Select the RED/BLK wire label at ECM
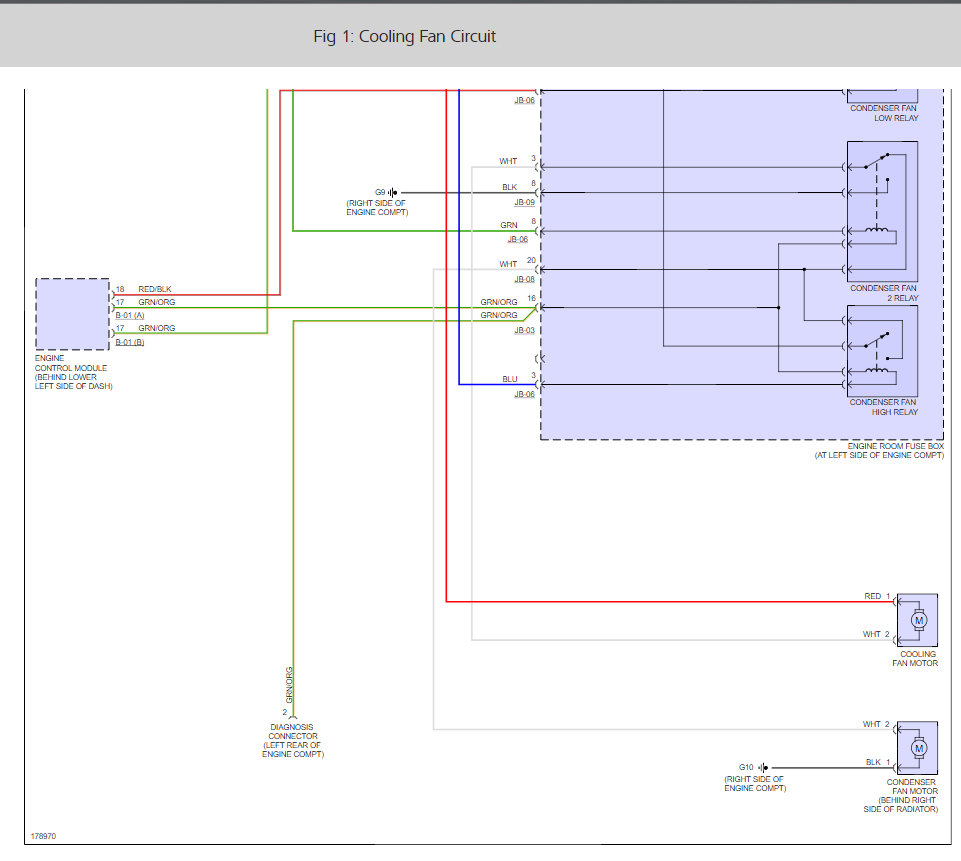Screen dimensions: 961x861 [x=155, y=289]
